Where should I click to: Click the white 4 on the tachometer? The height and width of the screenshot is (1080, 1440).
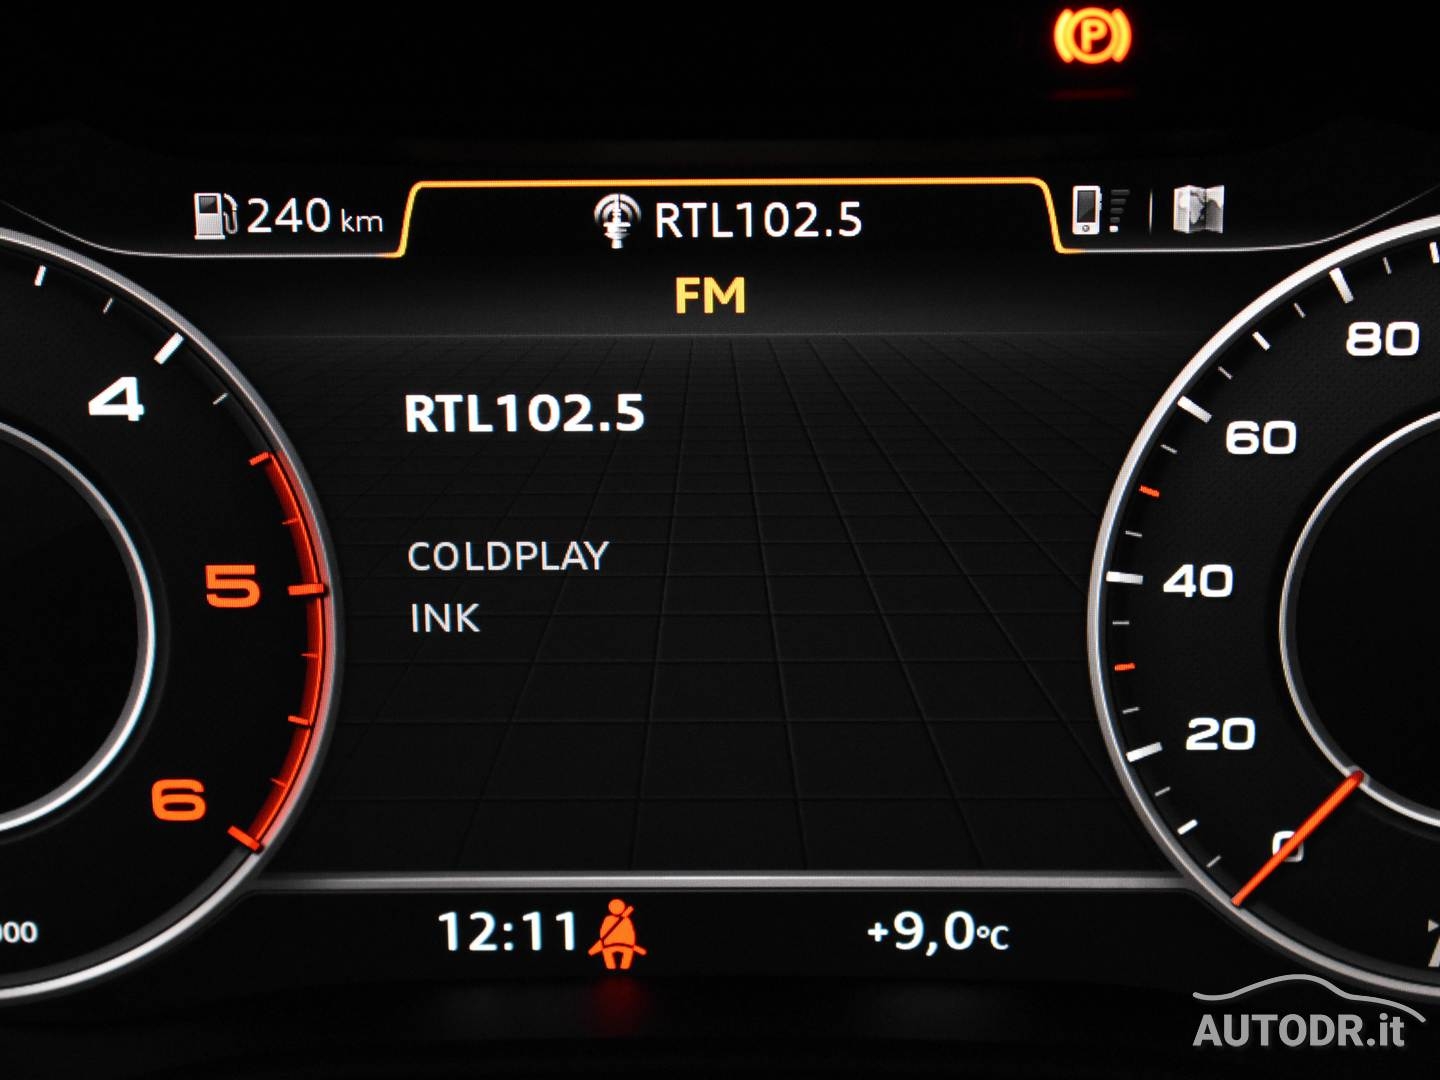point(117,401)
